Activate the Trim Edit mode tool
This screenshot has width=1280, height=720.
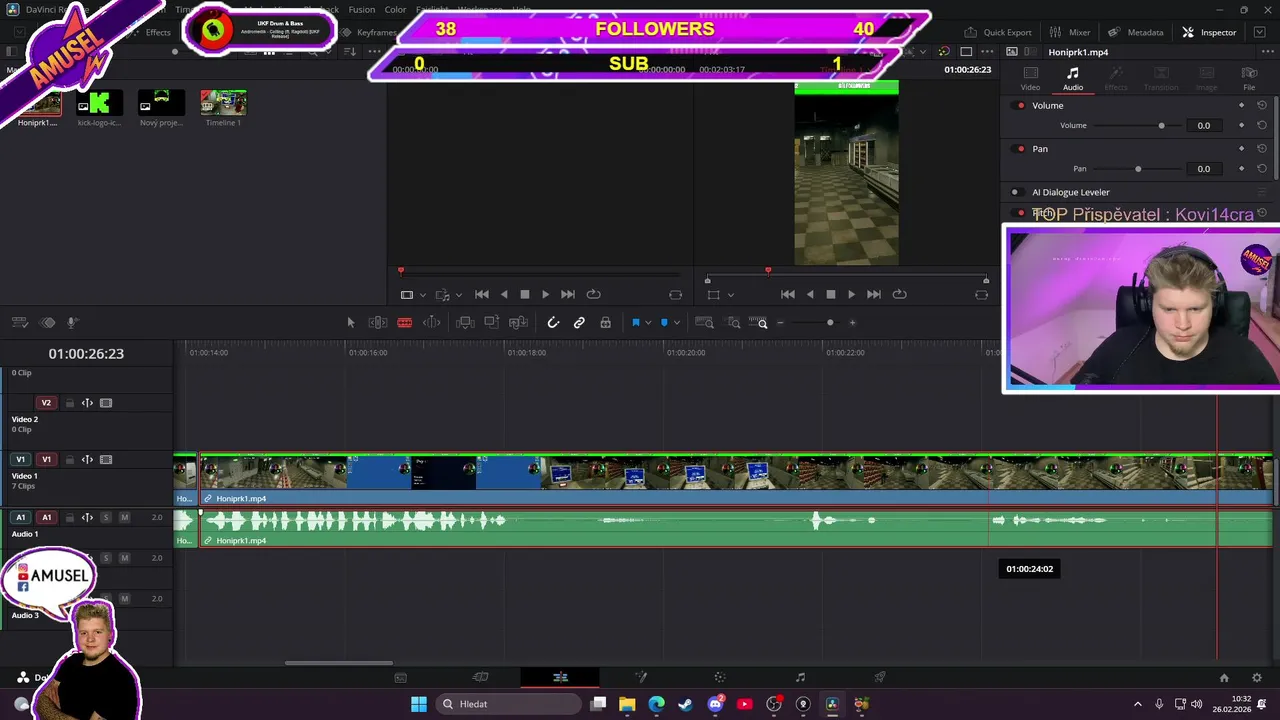coord(378,322)
